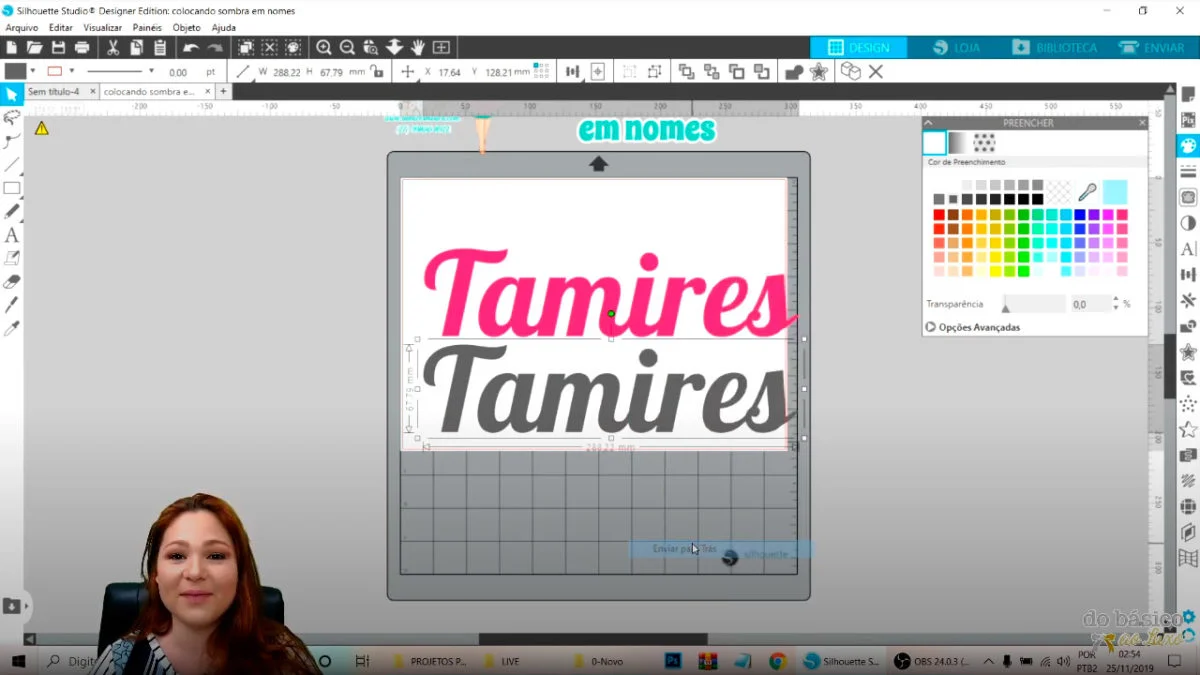This screenshot has width=1200, height=675.
Task: Switch to the colocando sombra document tab
Action: [149, 91]
